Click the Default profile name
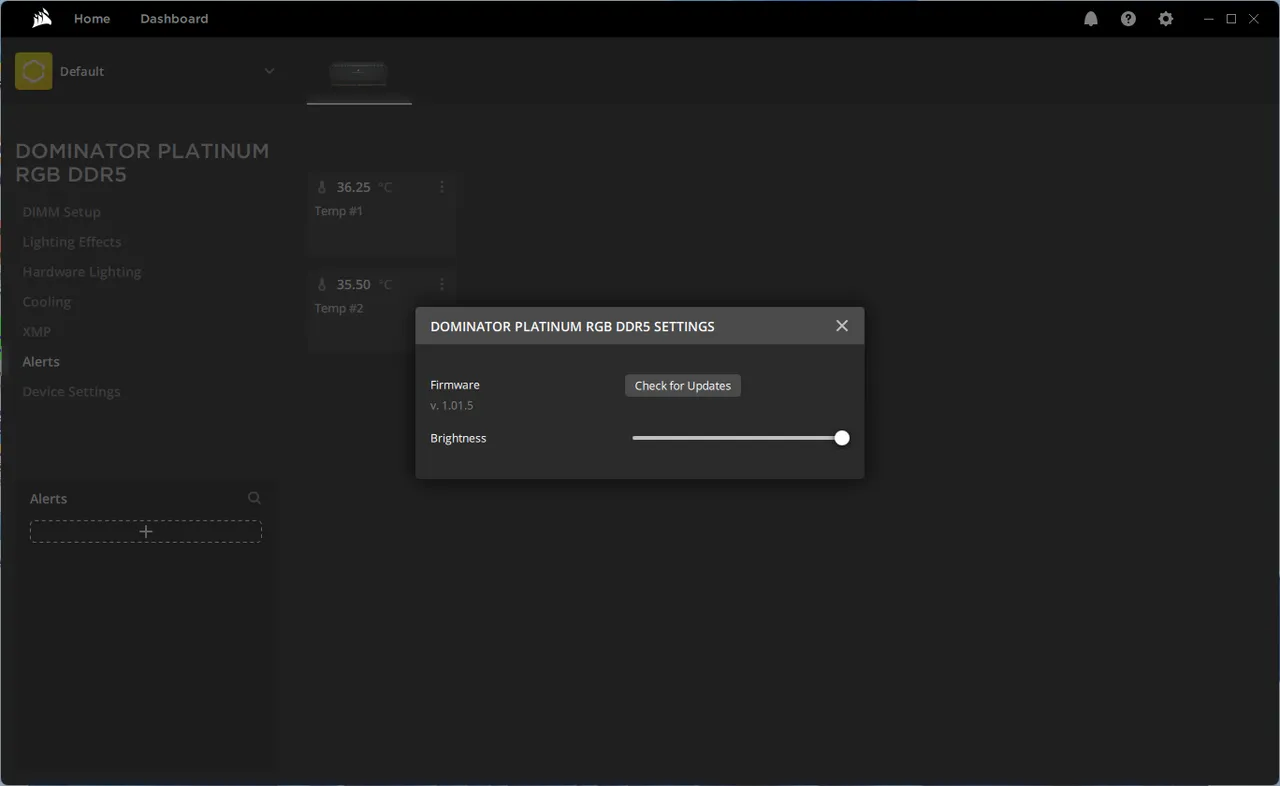Viewport: 1280px width, 786px height. (82, 72)
